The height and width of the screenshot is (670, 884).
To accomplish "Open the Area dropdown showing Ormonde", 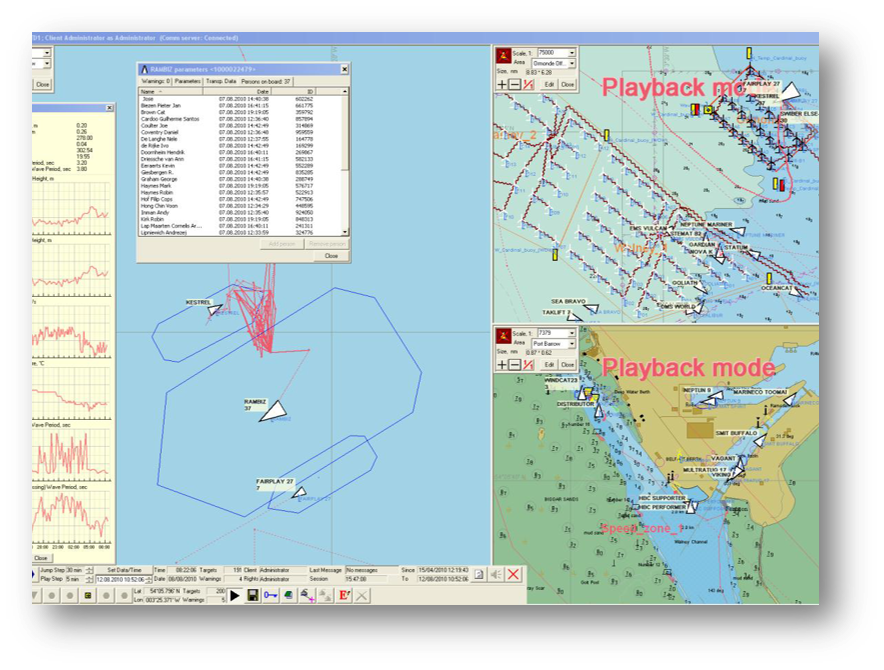I will pos(573,63).
